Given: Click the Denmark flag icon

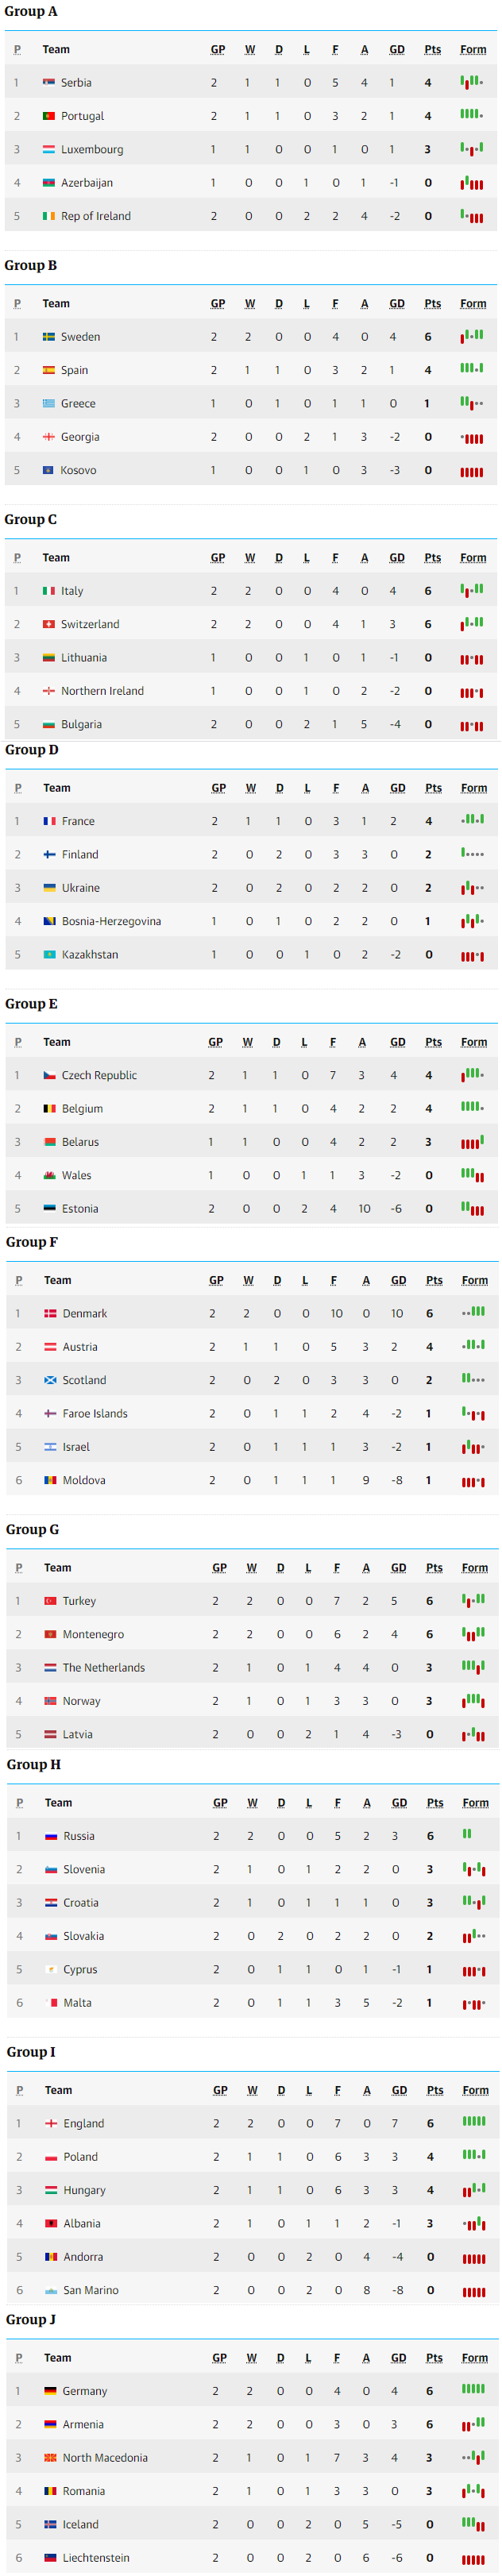Looking at the screenshot, I should [51, 1313].
